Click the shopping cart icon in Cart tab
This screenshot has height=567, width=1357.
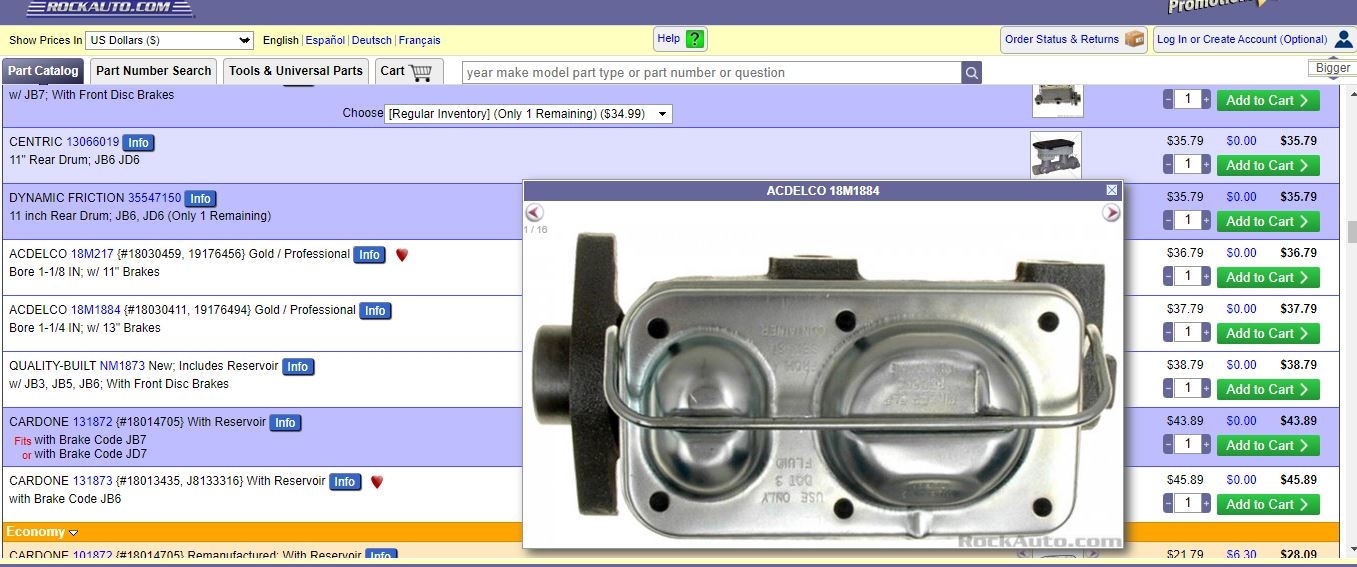tap(421, 71)
